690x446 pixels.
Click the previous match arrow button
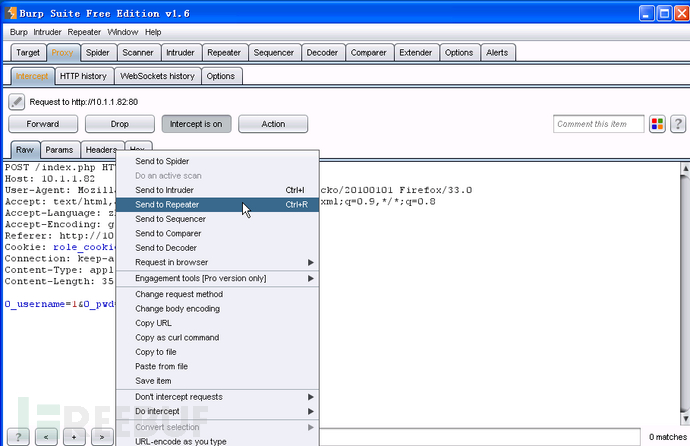46,437
